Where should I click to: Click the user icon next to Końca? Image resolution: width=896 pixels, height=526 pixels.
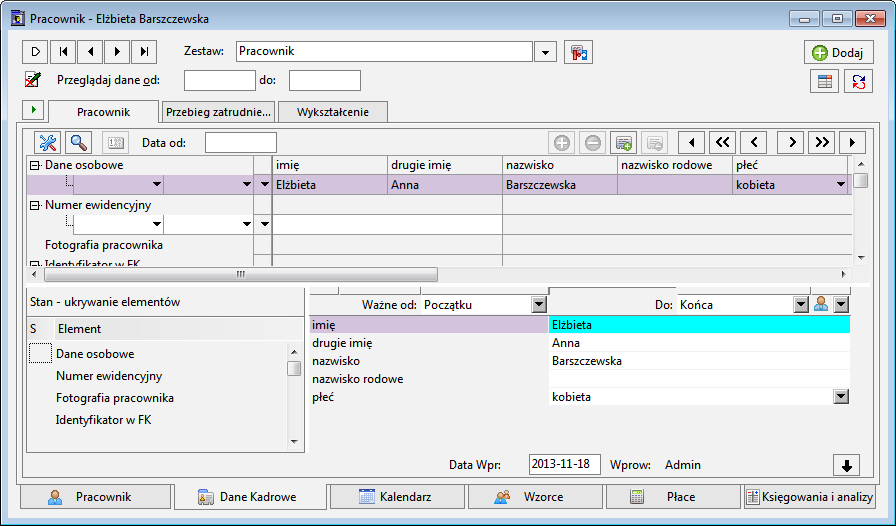pyautogui.click(x=821, y=305)
